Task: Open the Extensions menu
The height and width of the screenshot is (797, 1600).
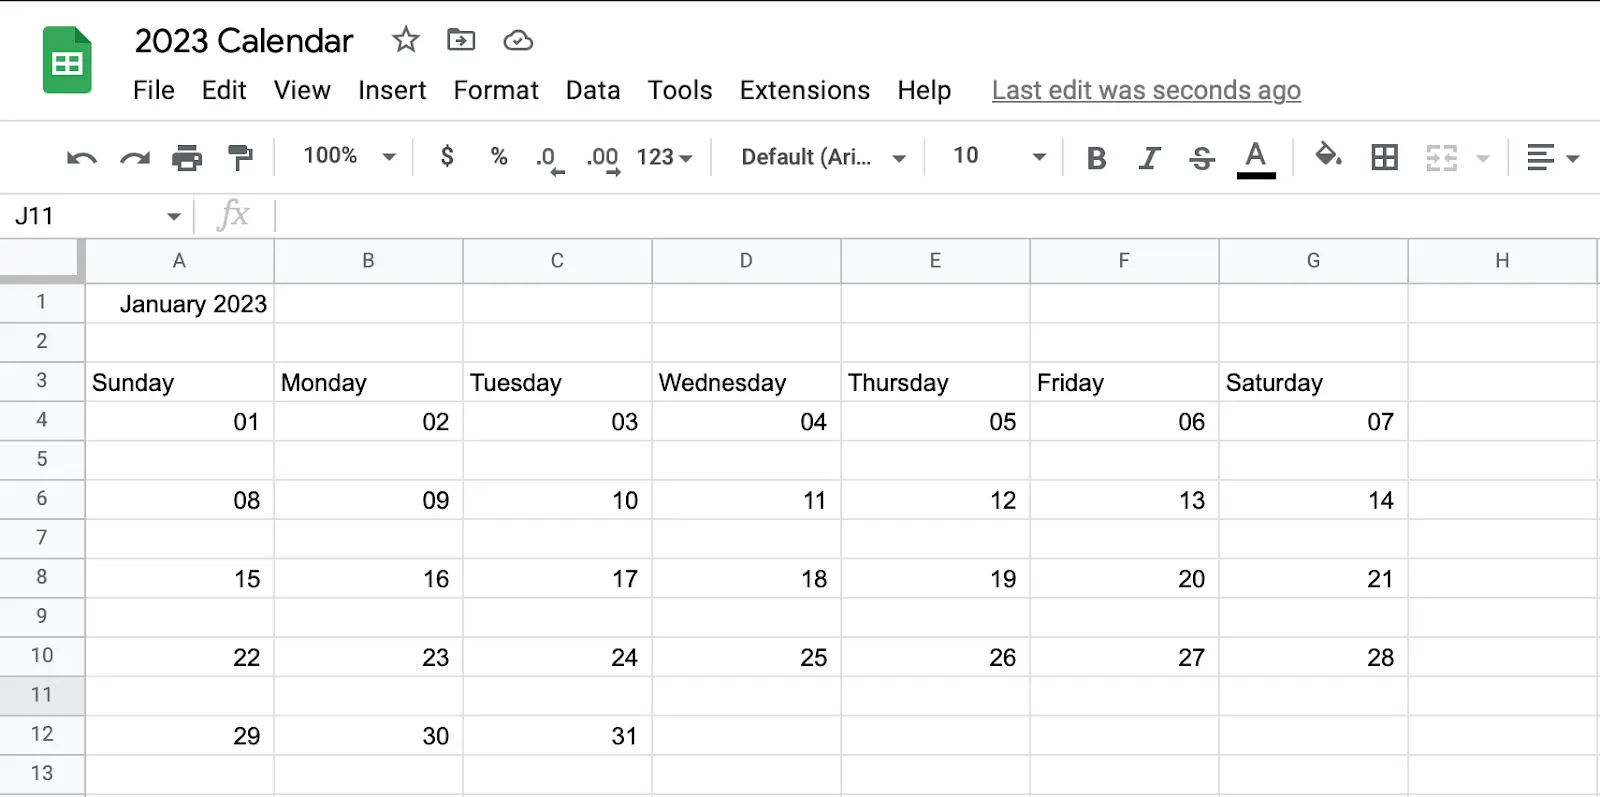Action: (x=804, y=90)
